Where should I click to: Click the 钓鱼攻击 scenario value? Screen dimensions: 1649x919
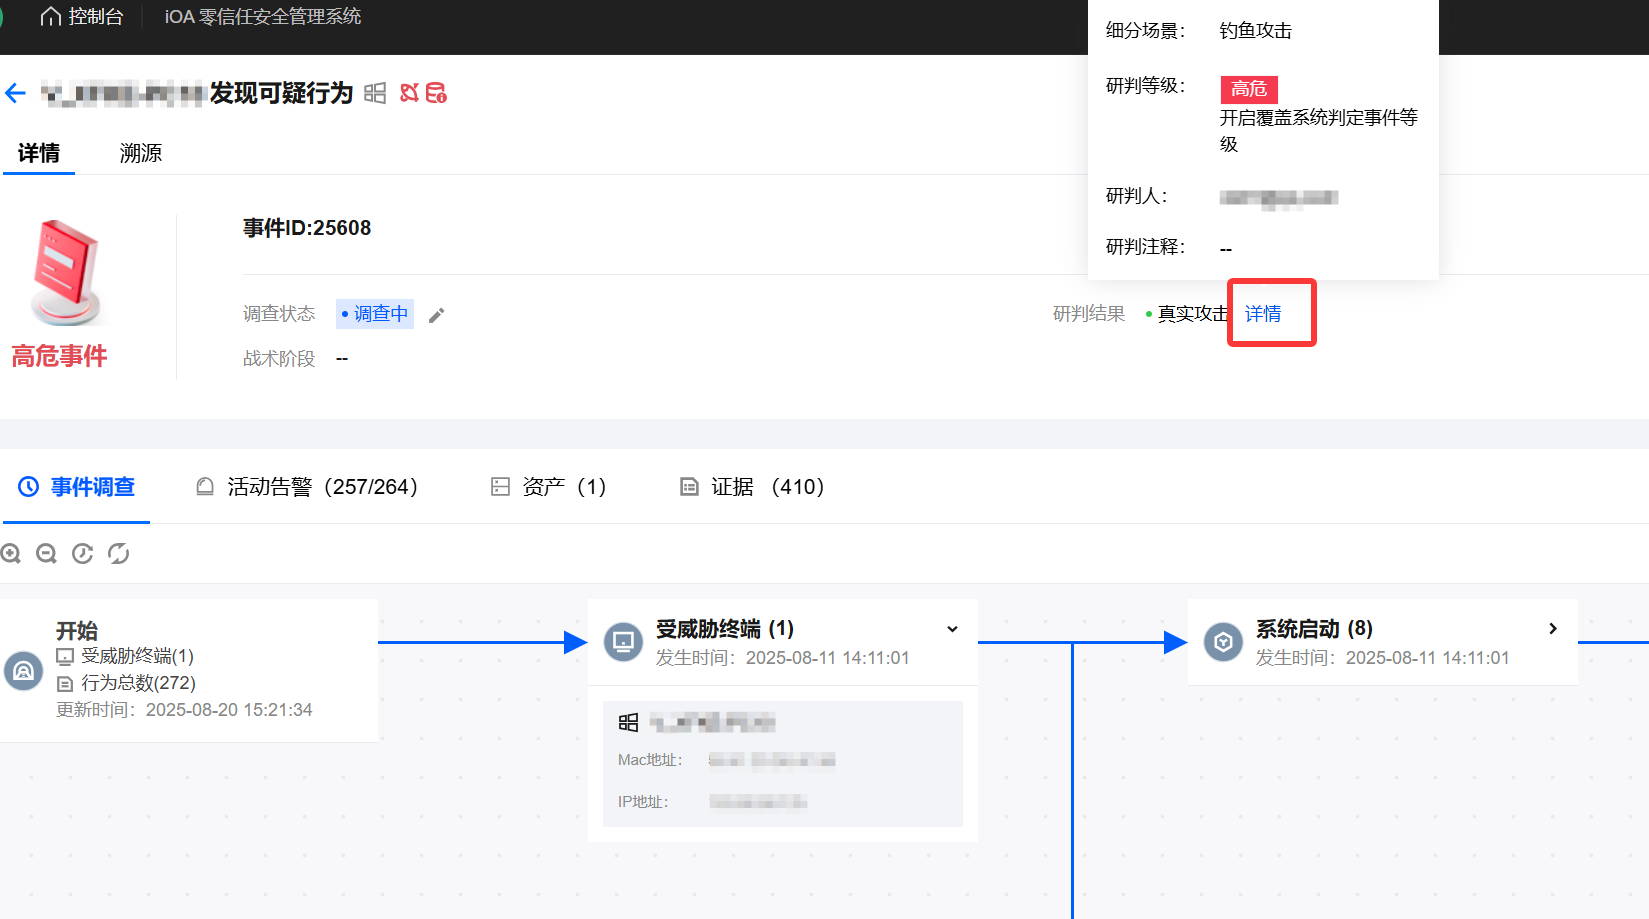coord(1255,31)
